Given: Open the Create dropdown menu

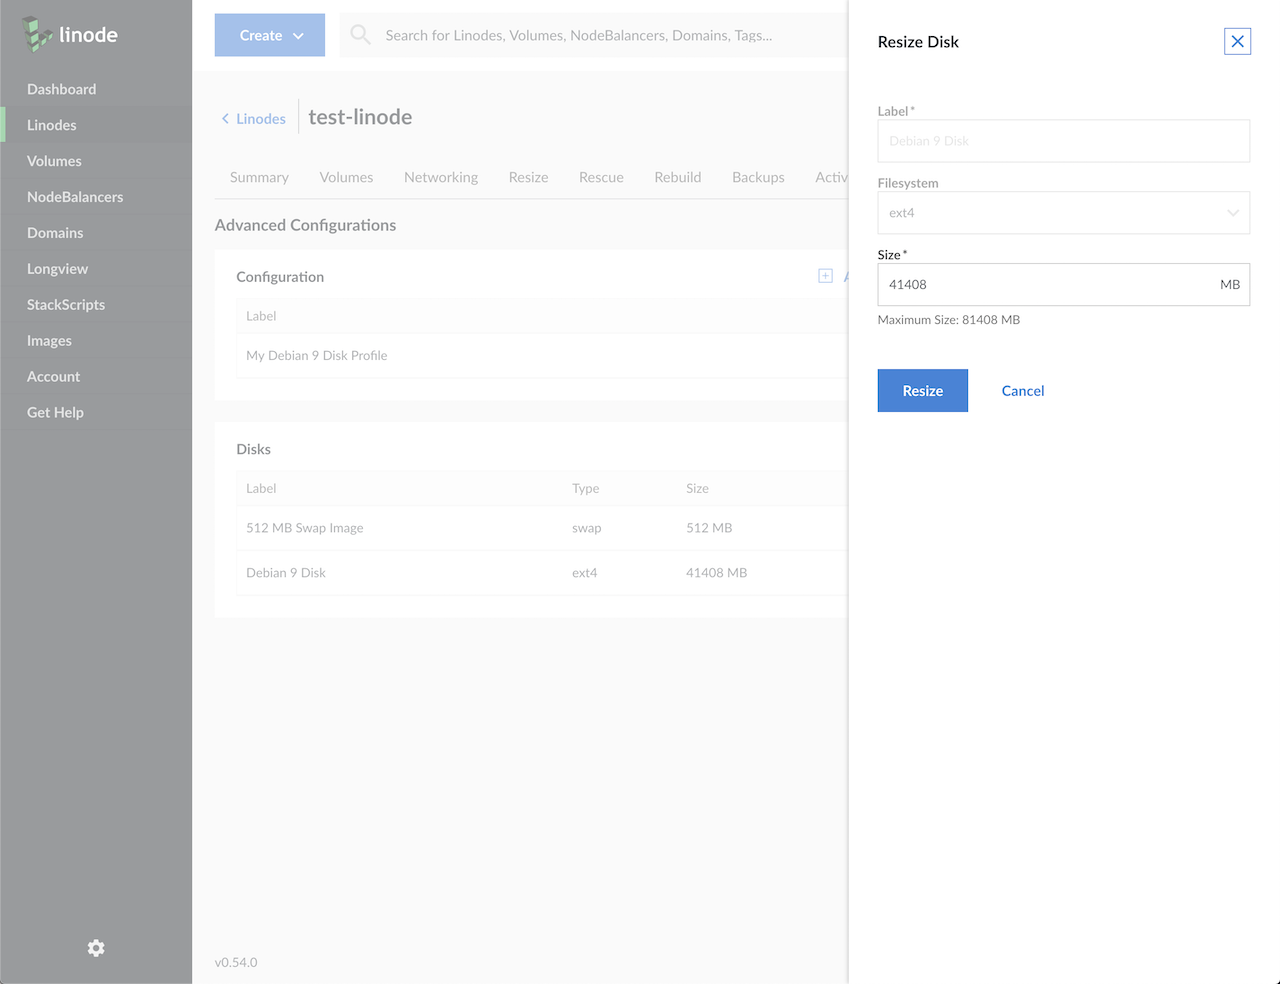Looking at the screenshot, I should coord(270,35).
